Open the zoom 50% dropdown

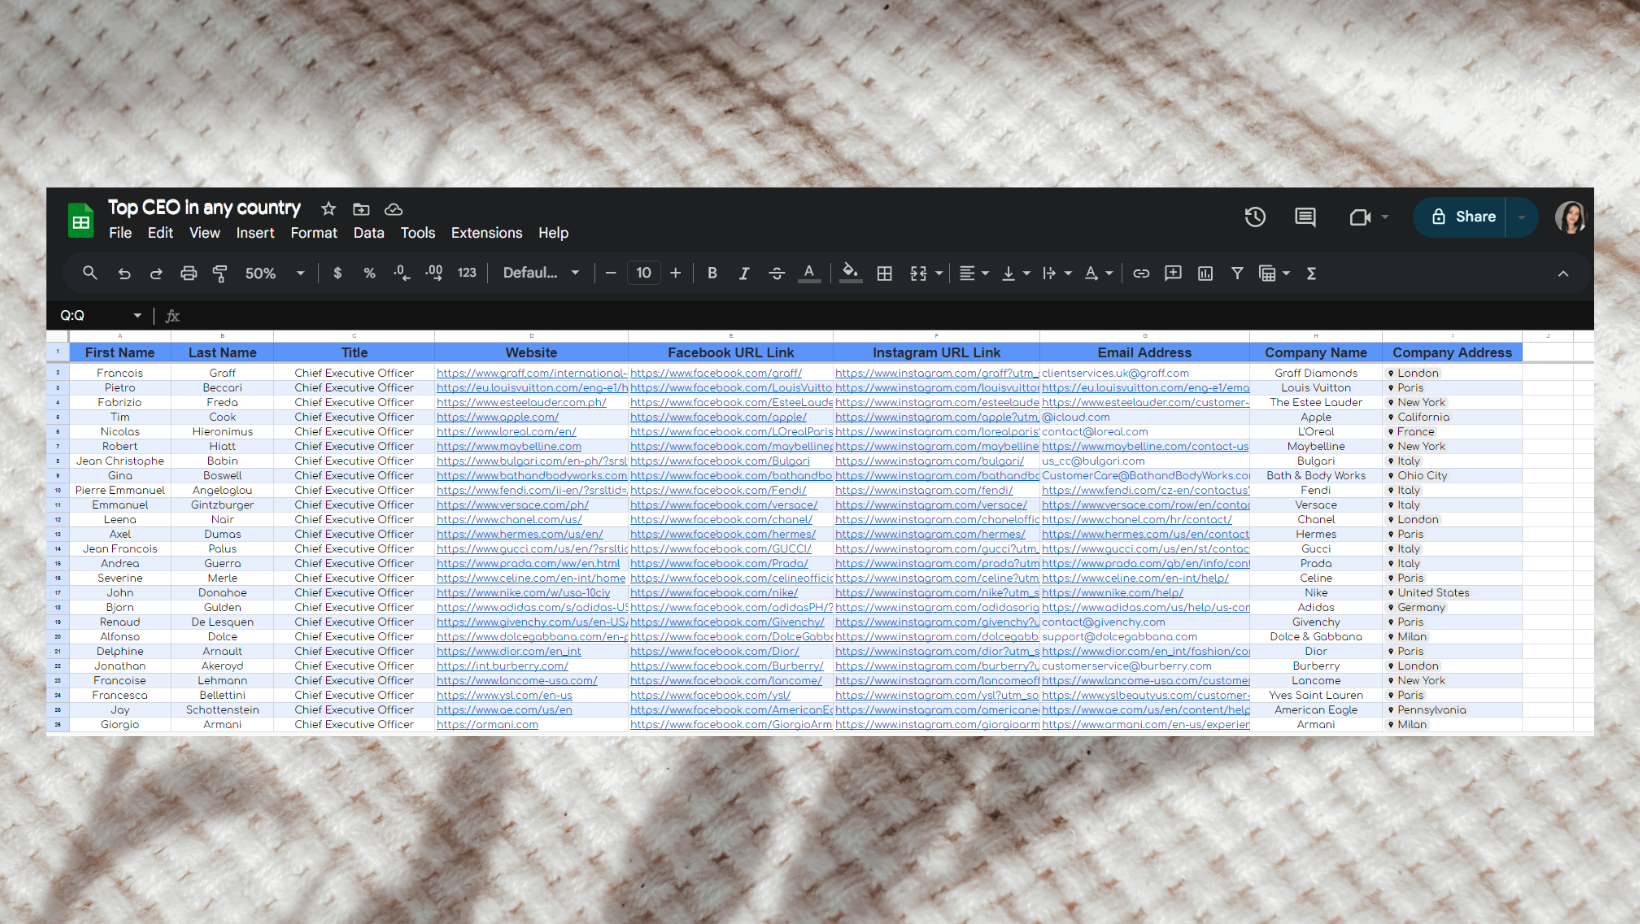coord(274,273)
